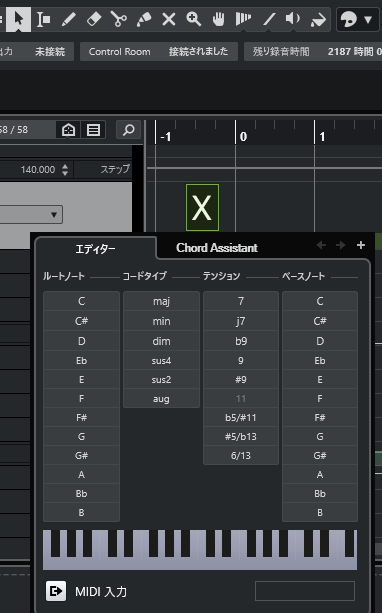Select root note Eb
The image size is (382, 613).
point(81,360)
